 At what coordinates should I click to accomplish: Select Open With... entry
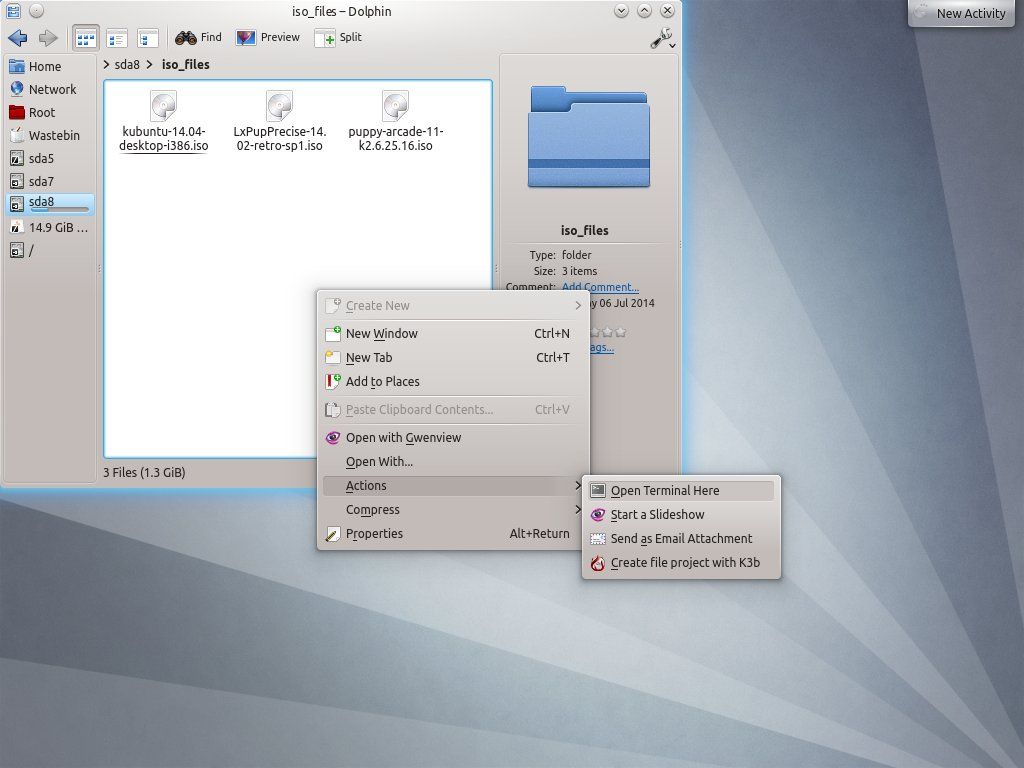pos(451,462)
